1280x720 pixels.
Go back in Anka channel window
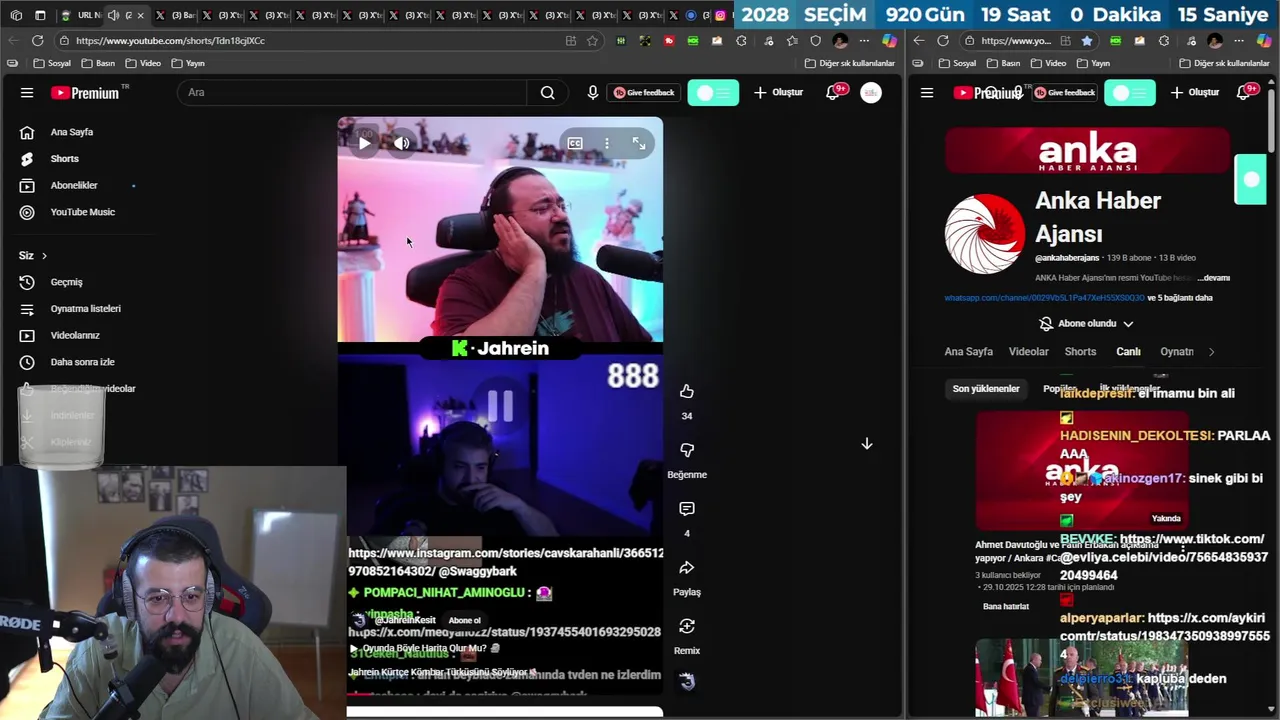[x=919, y=41]
